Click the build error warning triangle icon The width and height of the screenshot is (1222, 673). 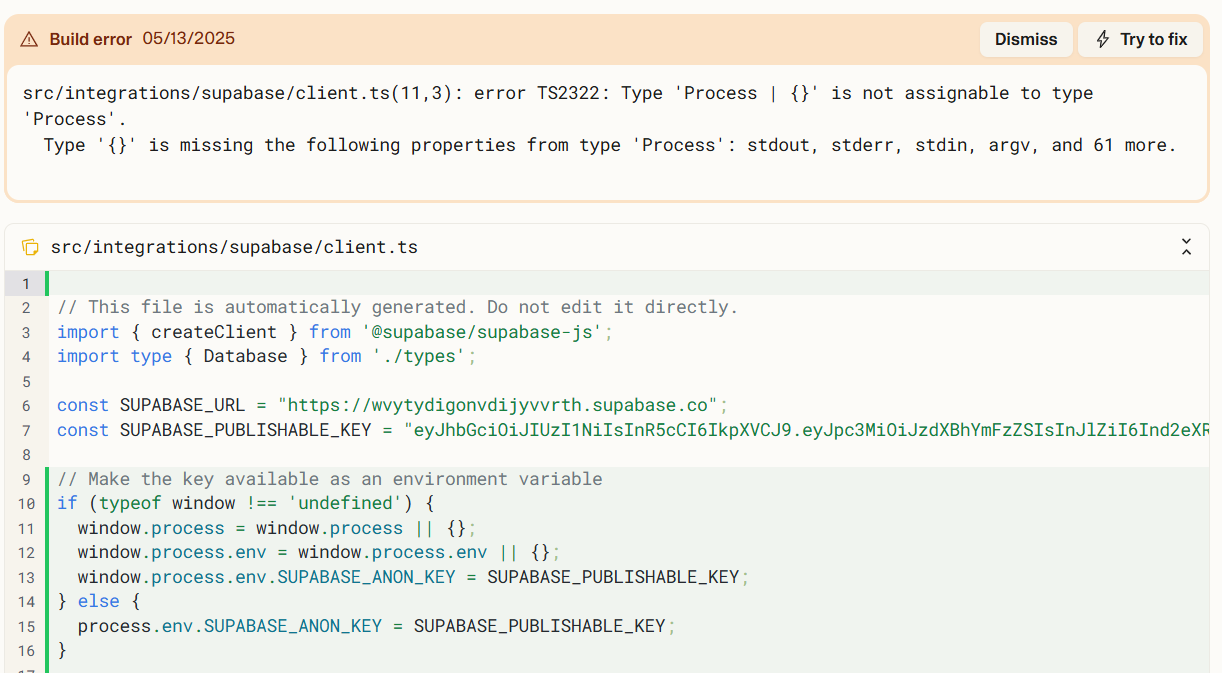click(x=29, y=40)
